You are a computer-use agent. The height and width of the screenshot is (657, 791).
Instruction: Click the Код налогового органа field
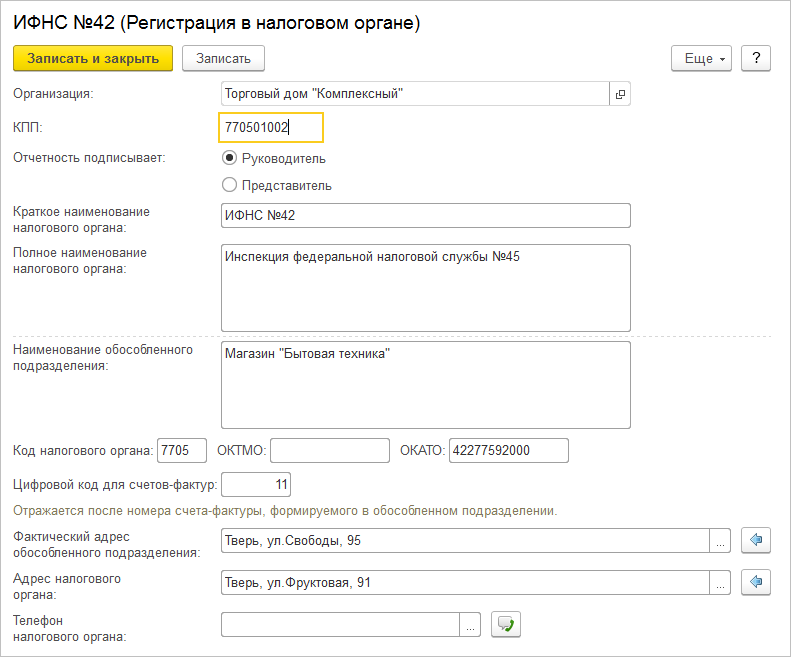[x=182, y=450]
